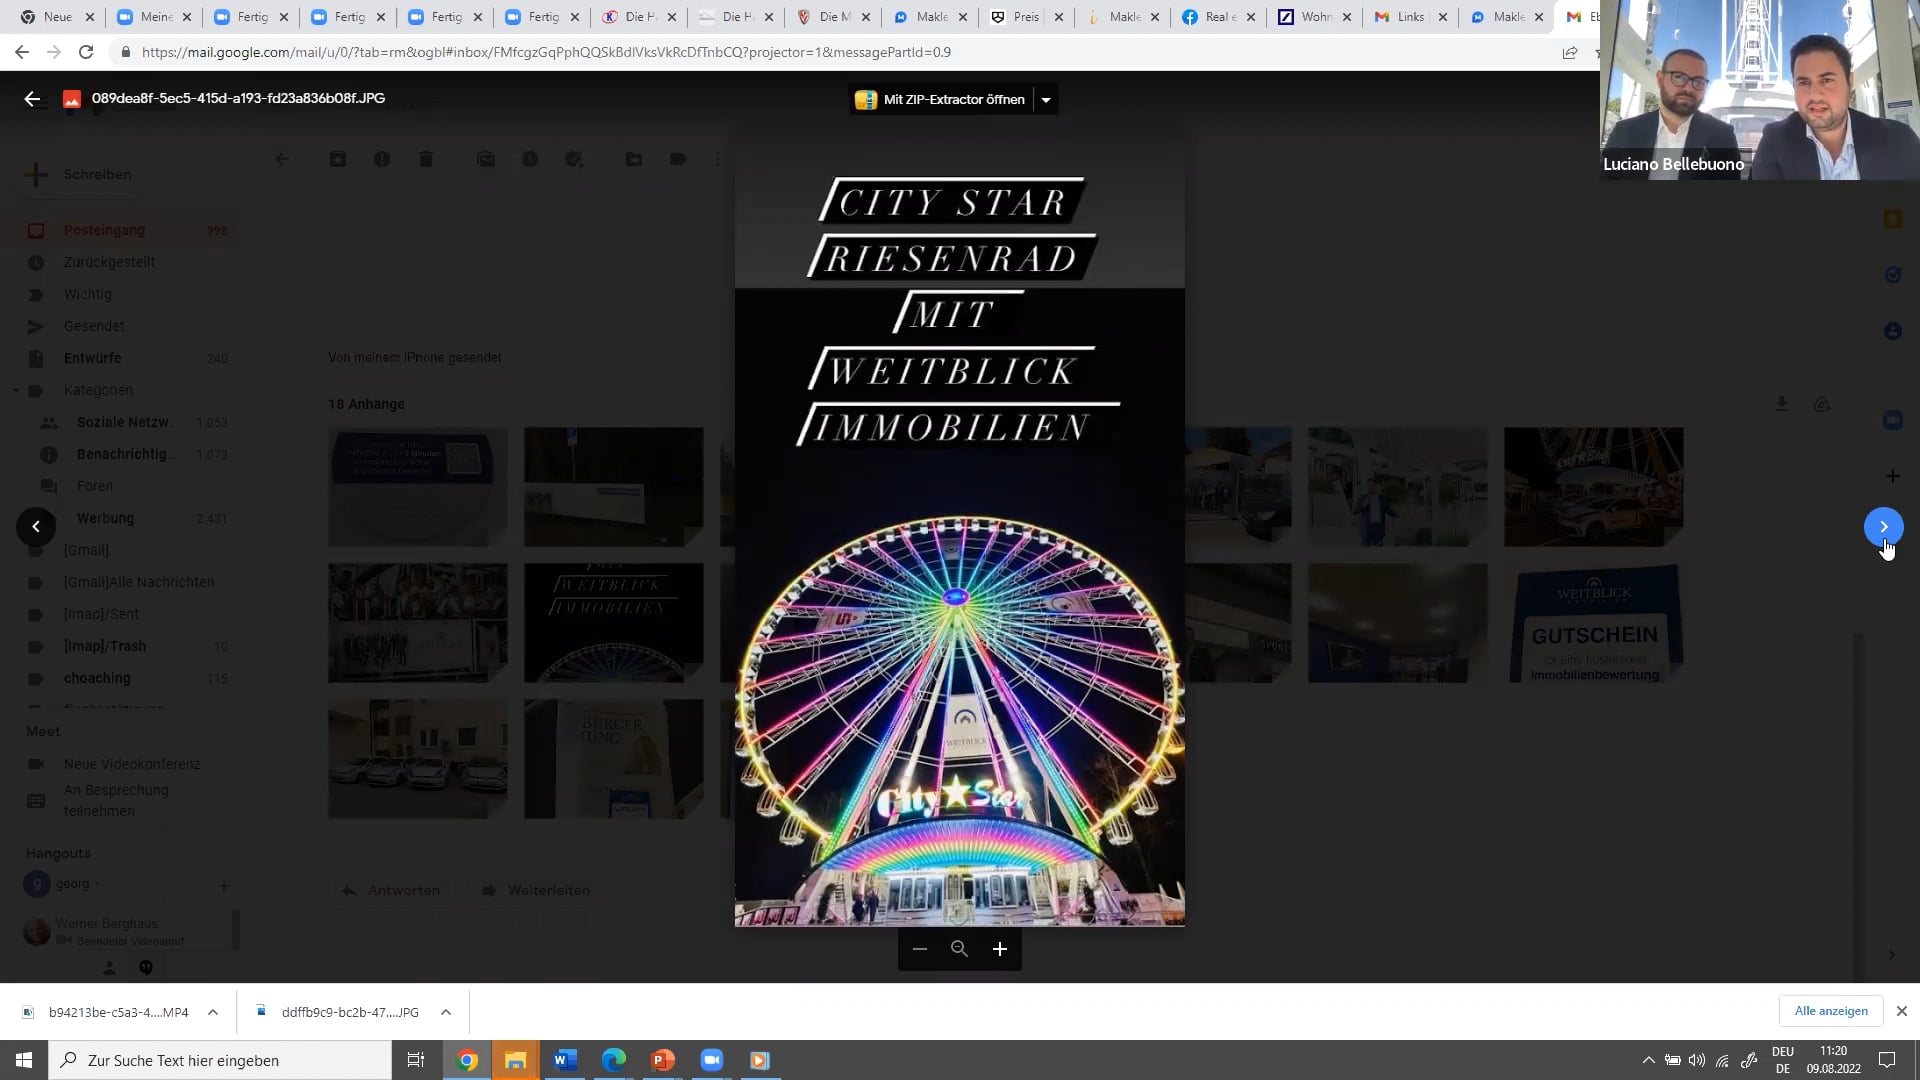Add new Hangouts contact plus
Screen dimensions: 1920x1080
pyautogui.click(x=224, y=886)
